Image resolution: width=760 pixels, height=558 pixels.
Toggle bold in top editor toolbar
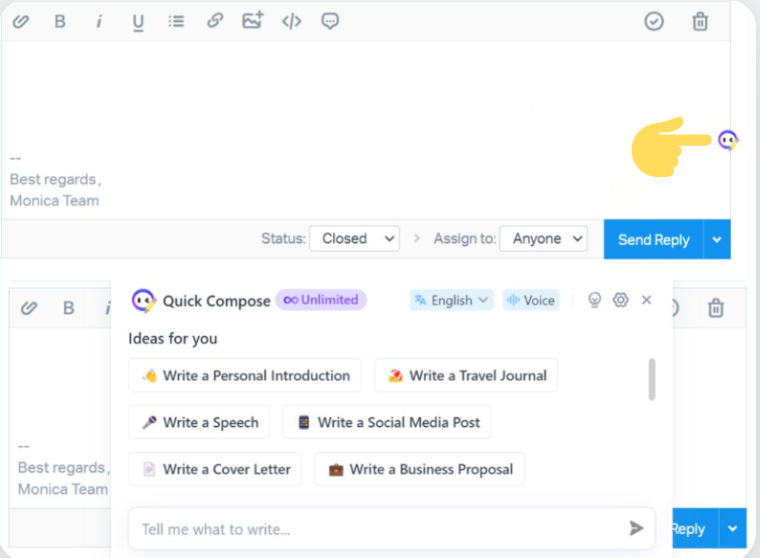coord(60,21)
